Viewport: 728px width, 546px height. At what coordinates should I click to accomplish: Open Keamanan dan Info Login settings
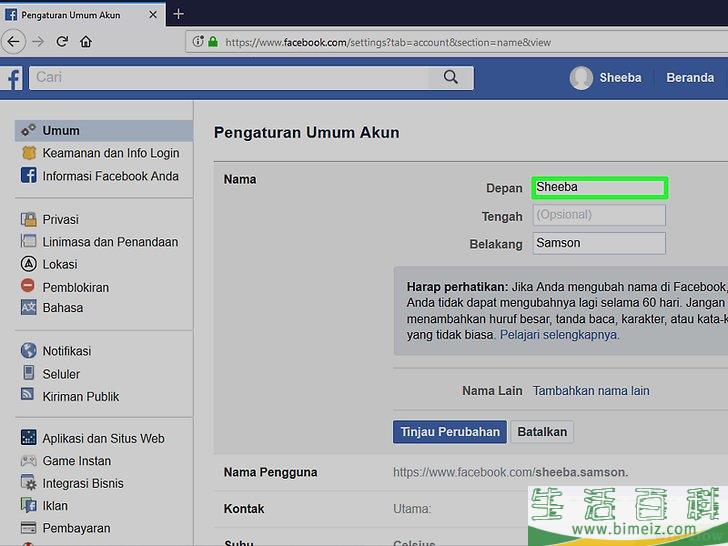[110, 153]
